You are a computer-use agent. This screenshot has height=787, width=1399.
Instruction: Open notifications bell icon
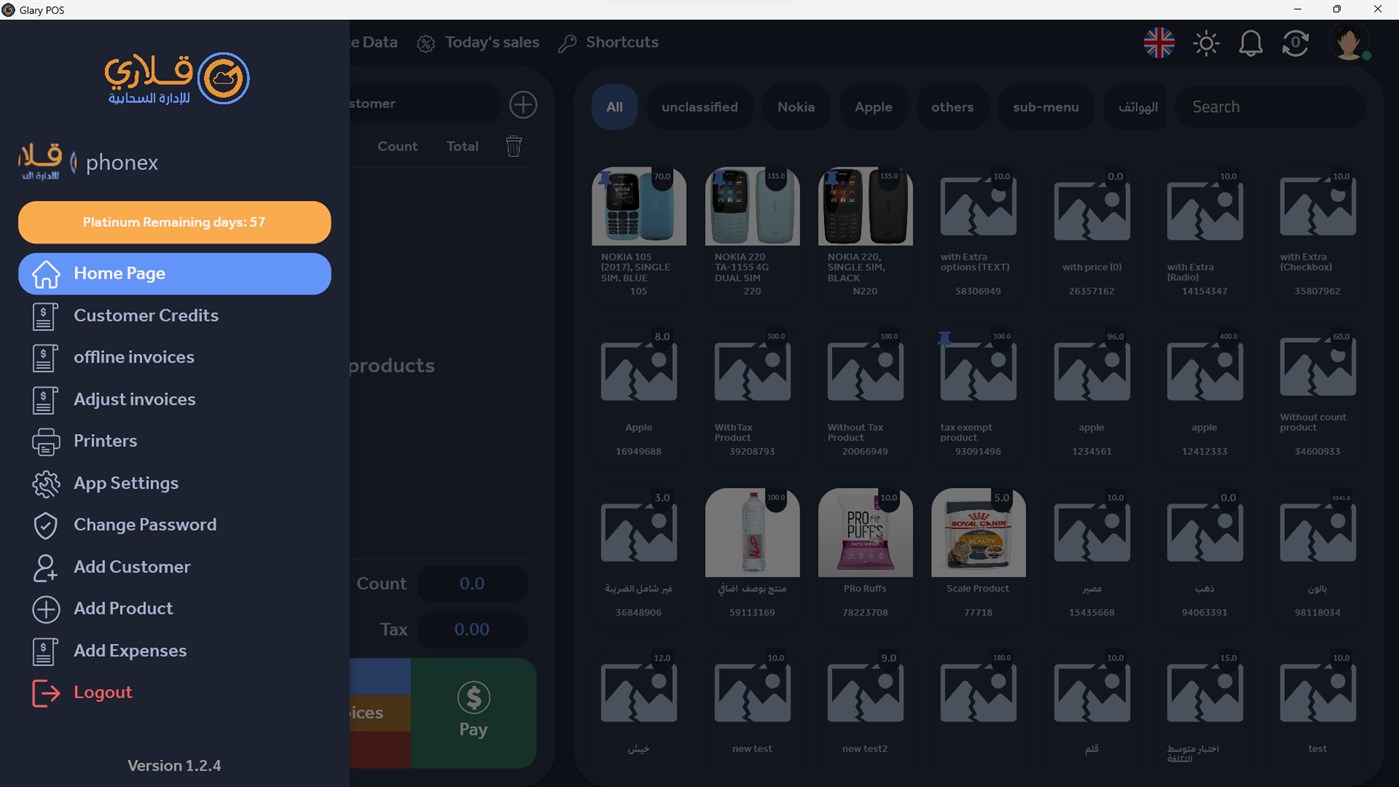point(1250,43)
